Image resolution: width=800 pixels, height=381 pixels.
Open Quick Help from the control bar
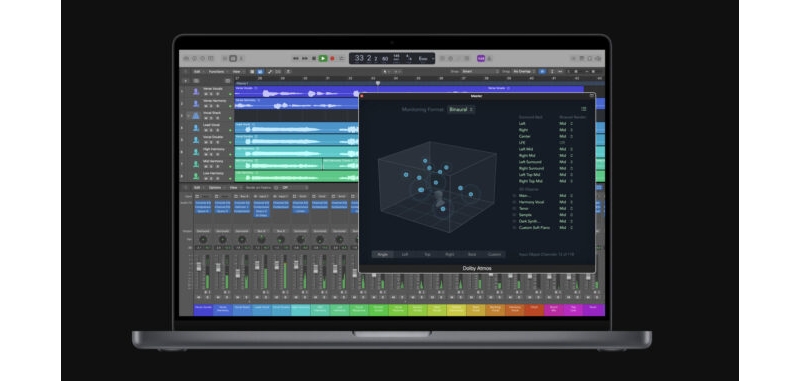click(x=203, y=59)
